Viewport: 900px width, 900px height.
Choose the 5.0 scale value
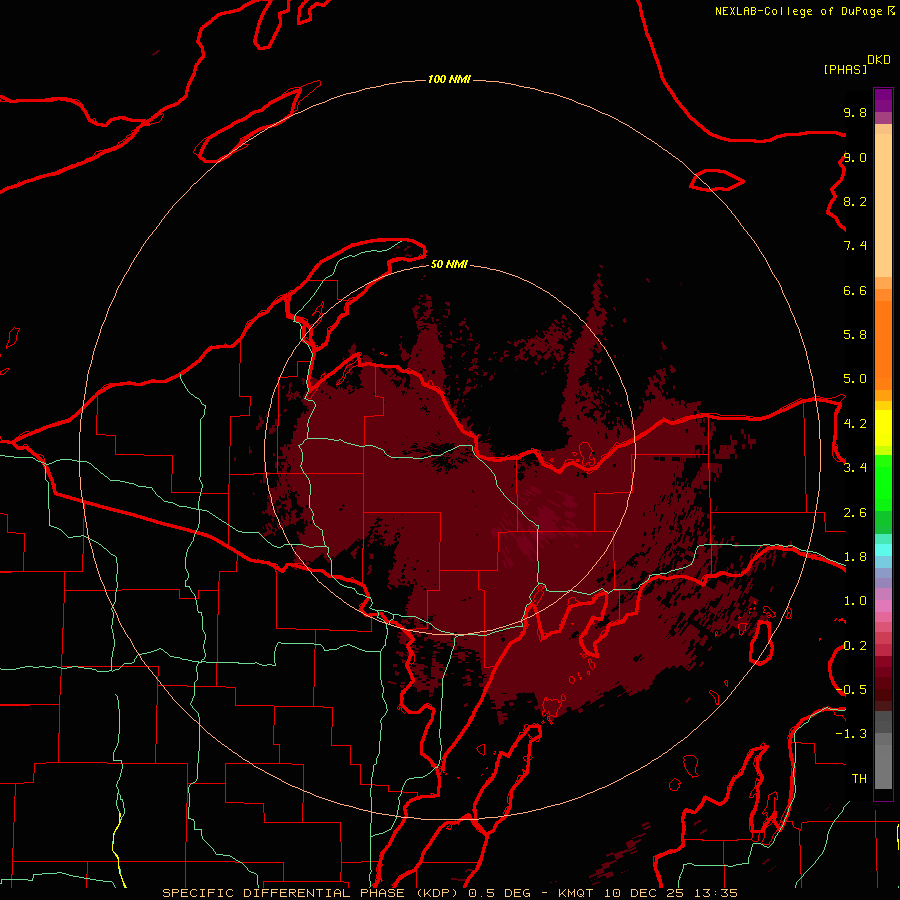point(855,379)
